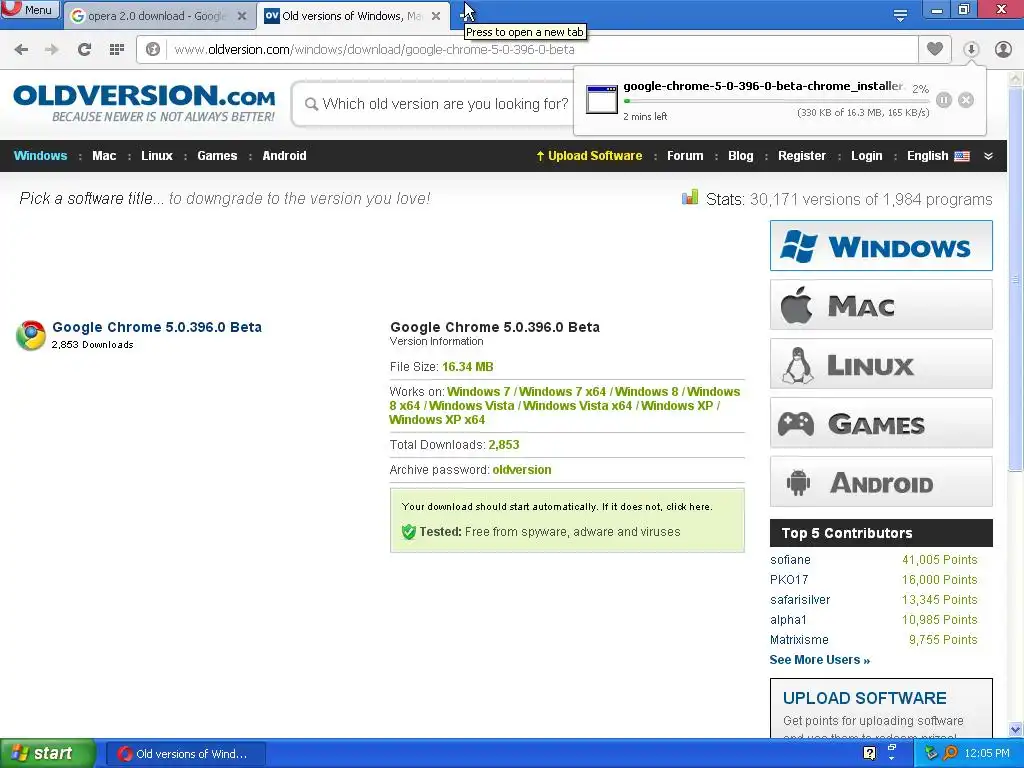Image resolution: width=1024 pixels, height=768 pixels.
Task: Close the opera 2.0 download tab
Action: pyautogui.click(x=242, y=16)
